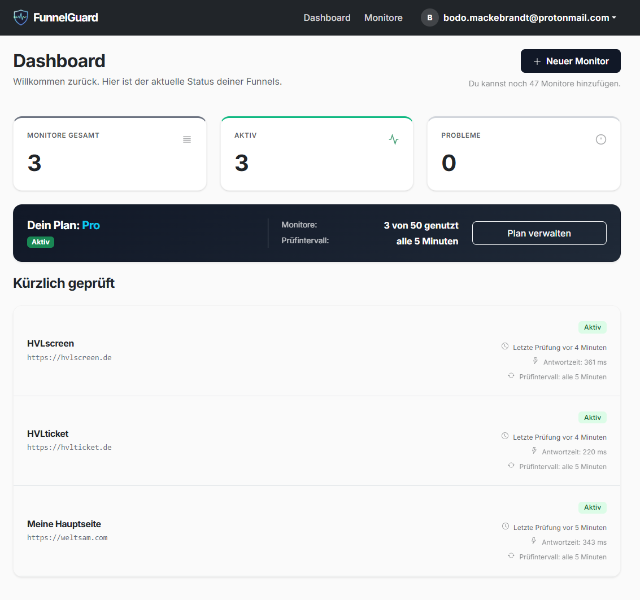Click the circle icon in the Probleme card

click(601, 140)
